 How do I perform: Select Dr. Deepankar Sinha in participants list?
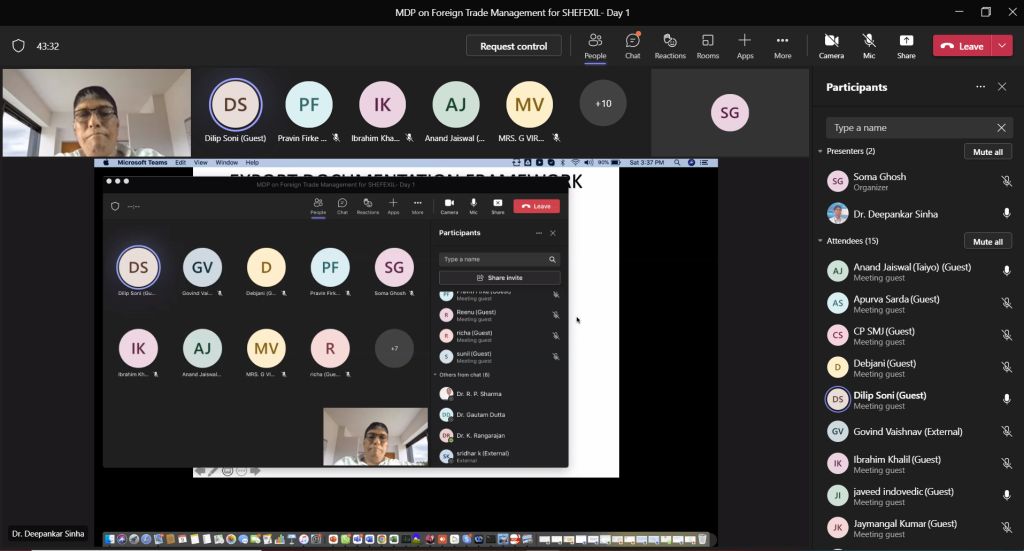point(918,213)
